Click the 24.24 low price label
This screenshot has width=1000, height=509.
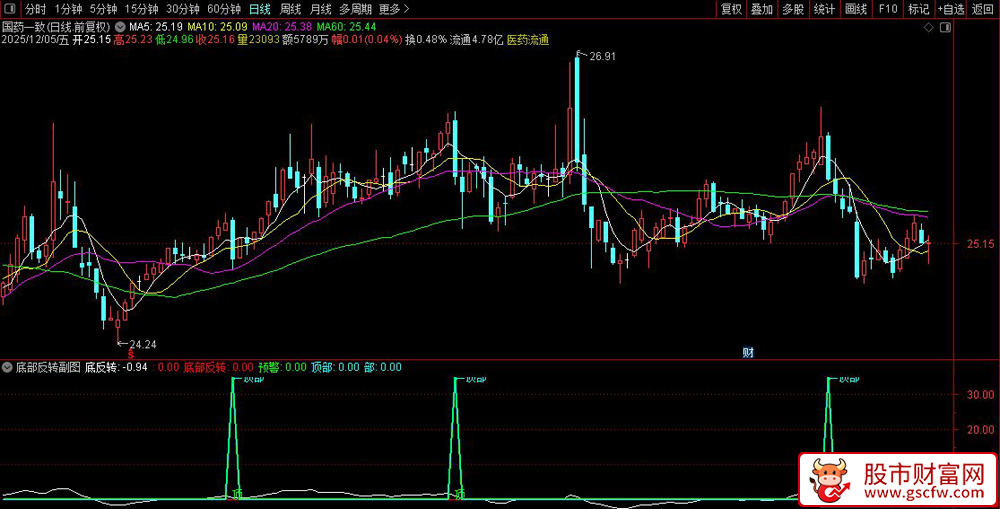[143, 344]
